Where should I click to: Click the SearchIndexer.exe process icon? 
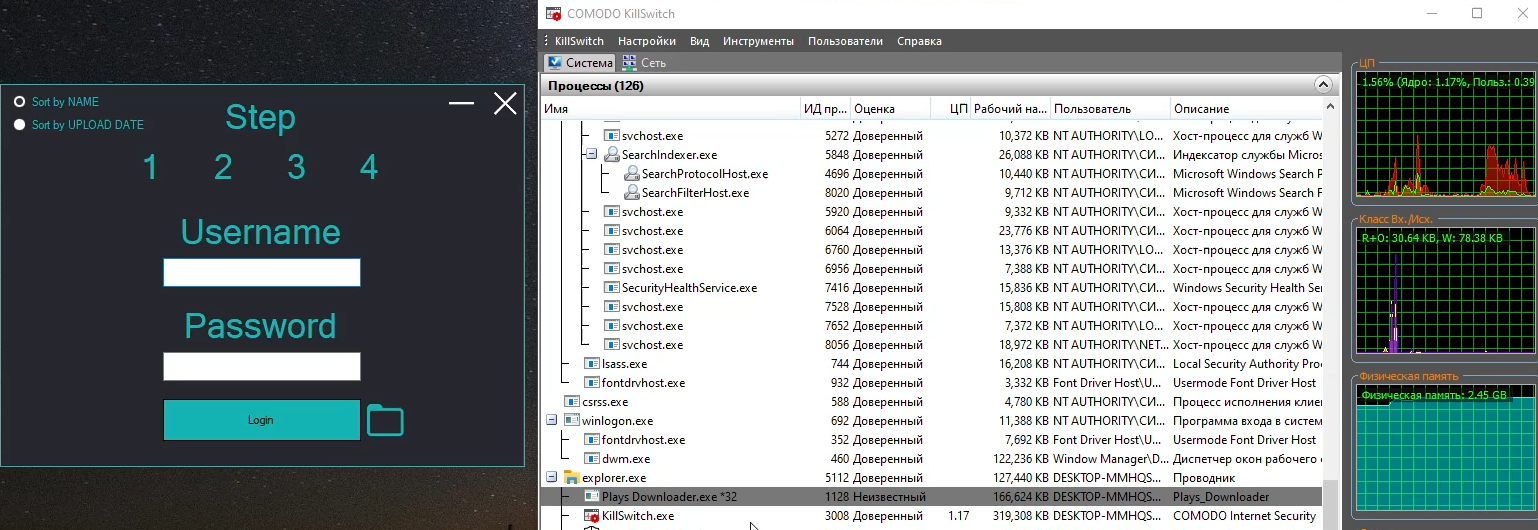pyautogui.click(x=612, y=155)
